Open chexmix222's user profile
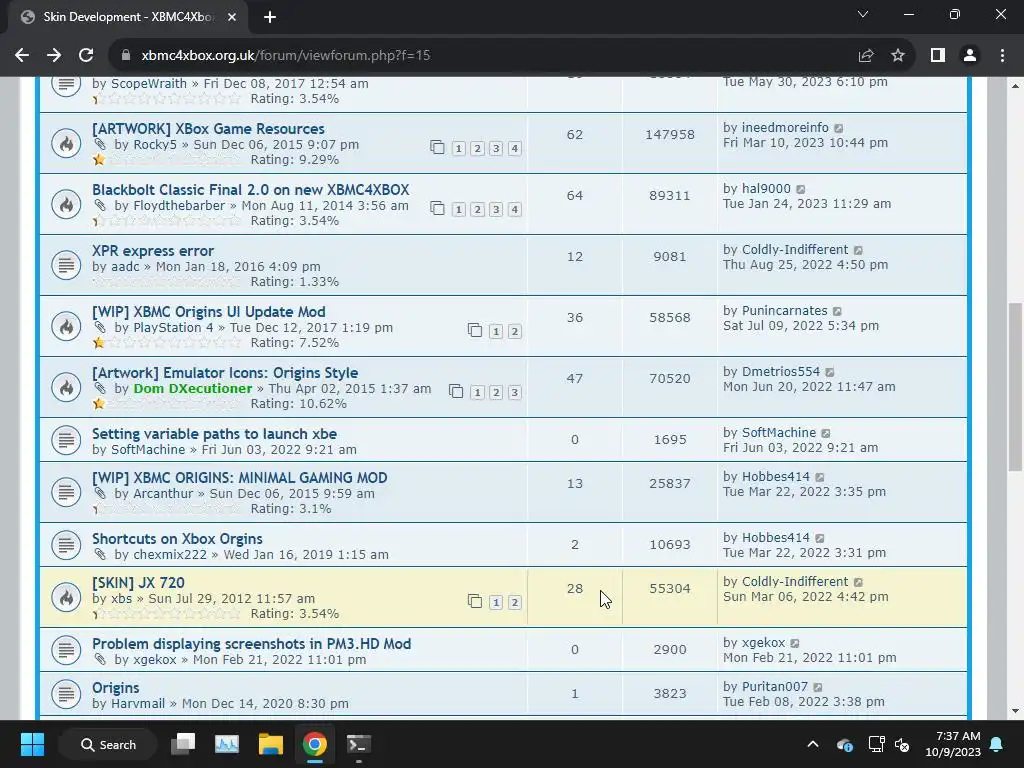 click(x=170, y=554)
